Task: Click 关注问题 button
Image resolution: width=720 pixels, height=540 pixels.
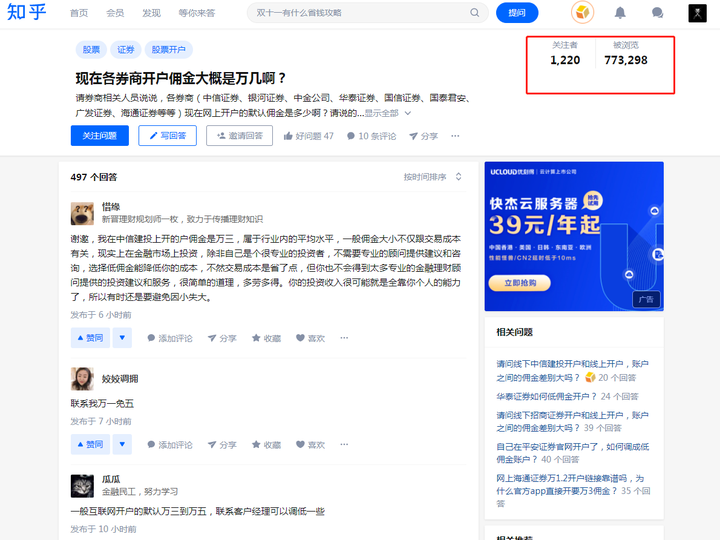Action: point(100,135)
